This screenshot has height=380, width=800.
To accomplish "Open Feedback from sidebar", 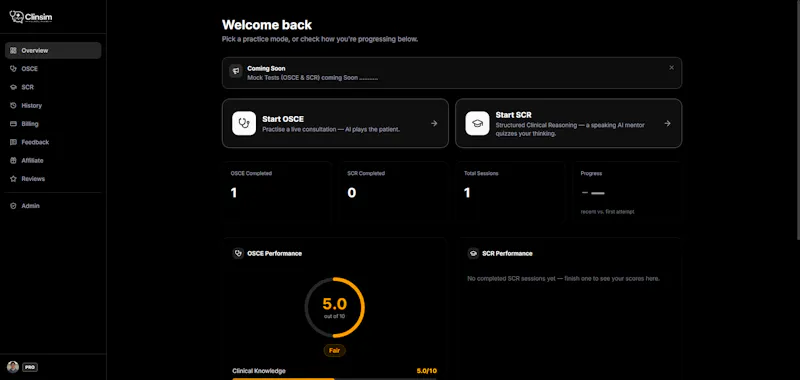I will pyautogui.click(x=53, y=142).
